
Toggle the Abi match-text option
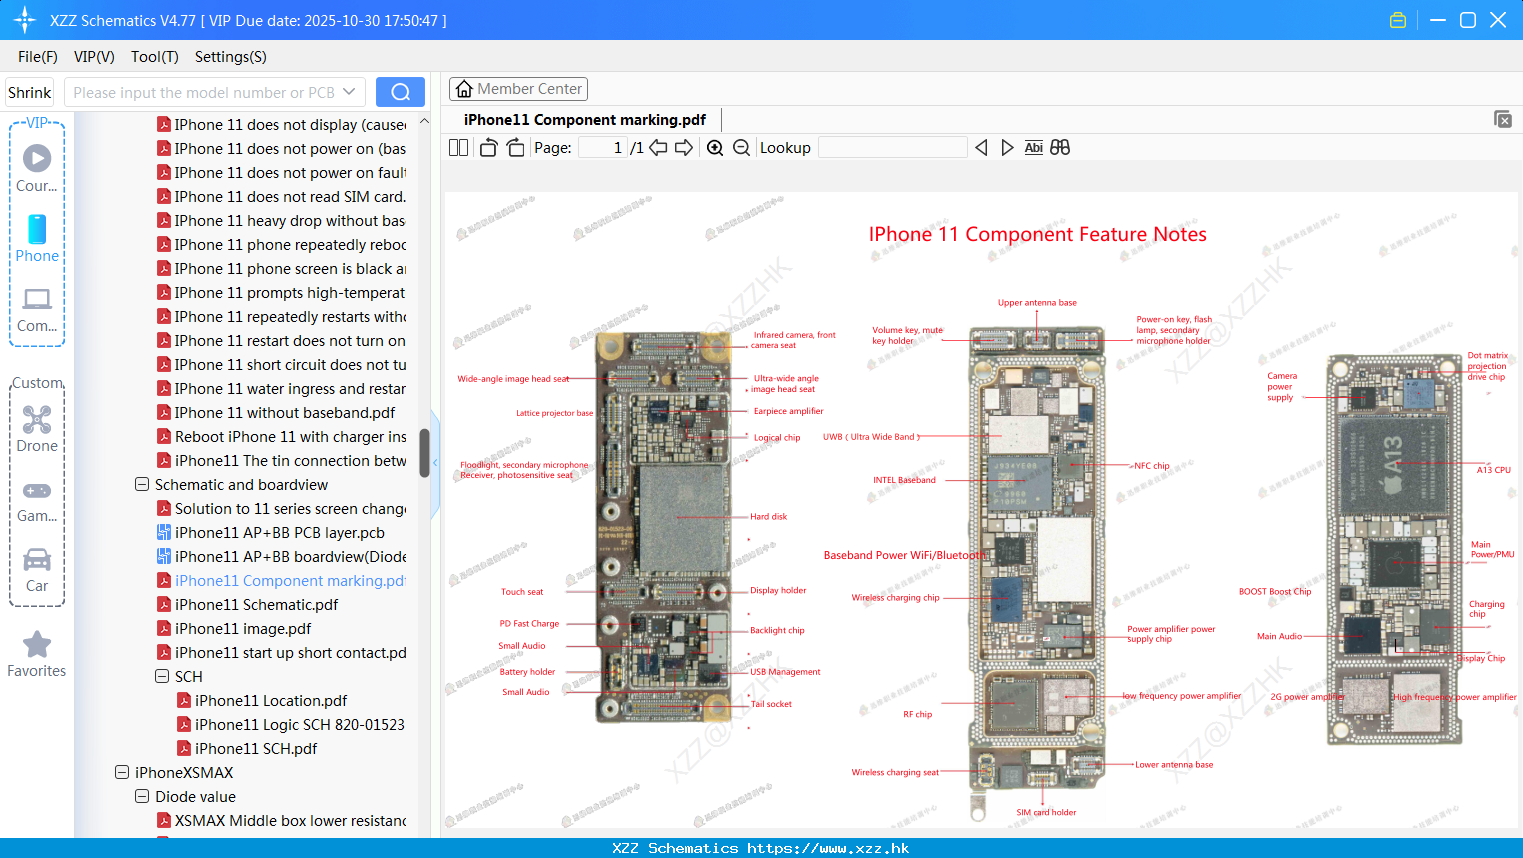(1033, 148)
